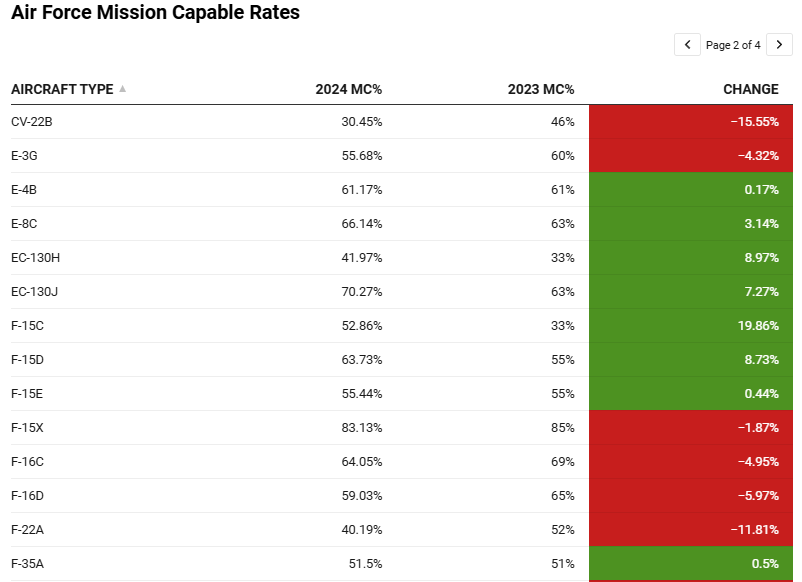Click the F-15E change value 0.44%
This screenshot has width=802, height=582.
[761, 394]
